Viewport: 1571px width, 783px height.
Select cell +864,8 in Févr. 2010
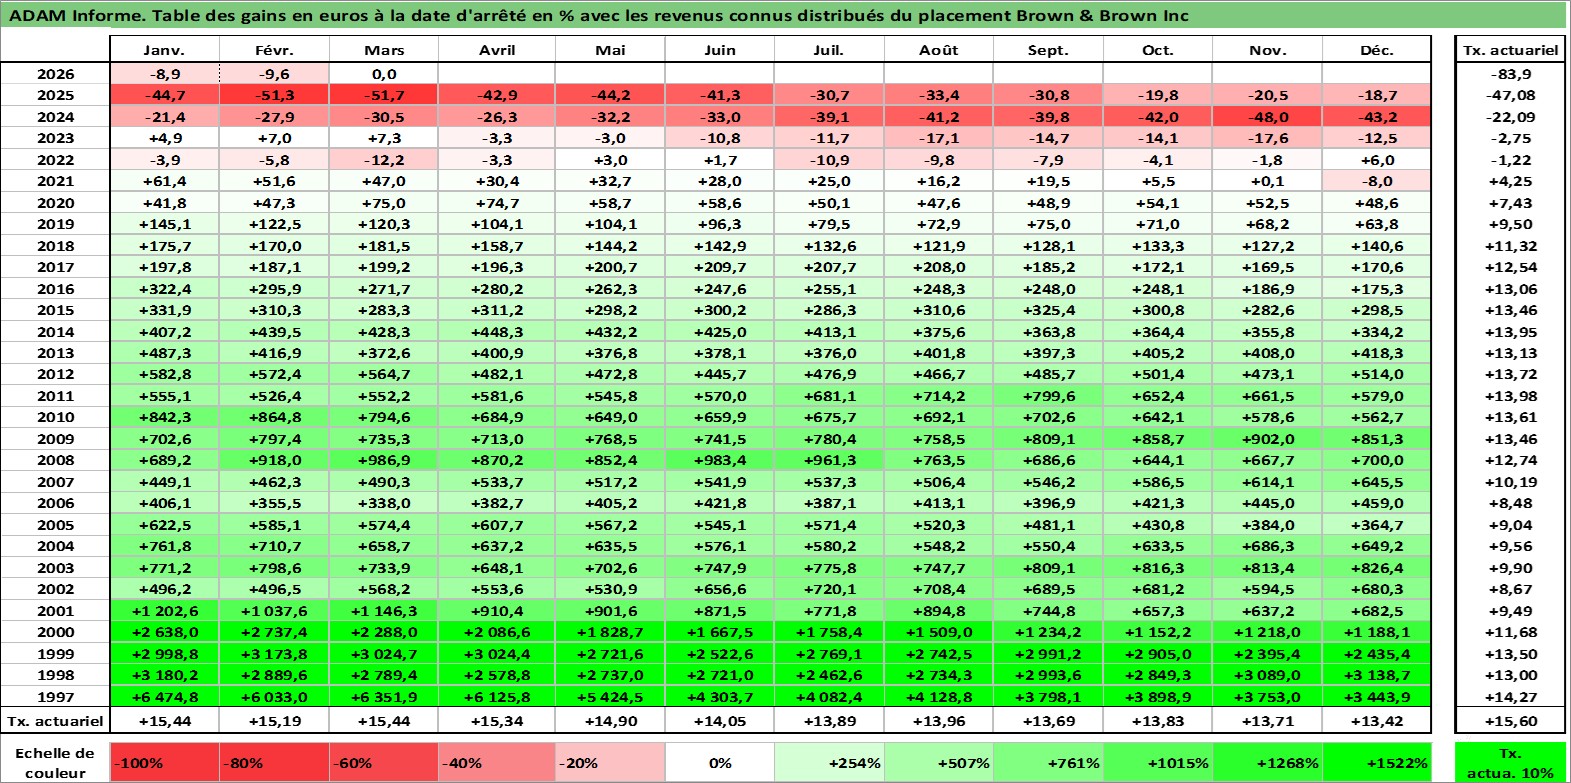[x=274, y=417]
